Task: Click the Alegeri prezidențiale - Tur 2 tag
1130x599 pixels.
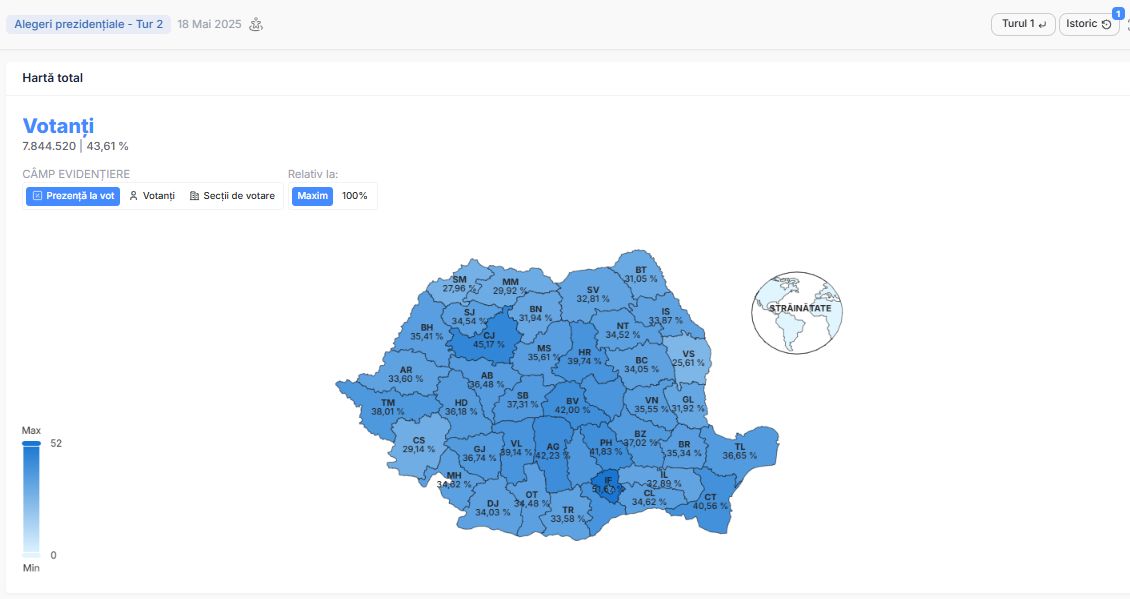Action: click(89, 25)
